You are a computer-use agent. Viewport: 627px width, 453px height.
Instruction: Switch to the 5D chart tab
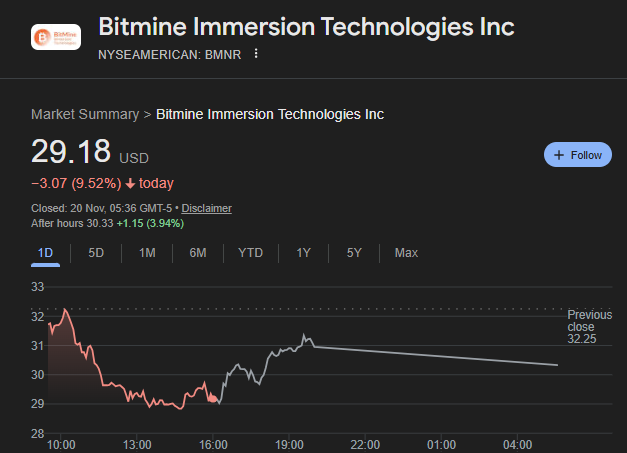(96, 252)
